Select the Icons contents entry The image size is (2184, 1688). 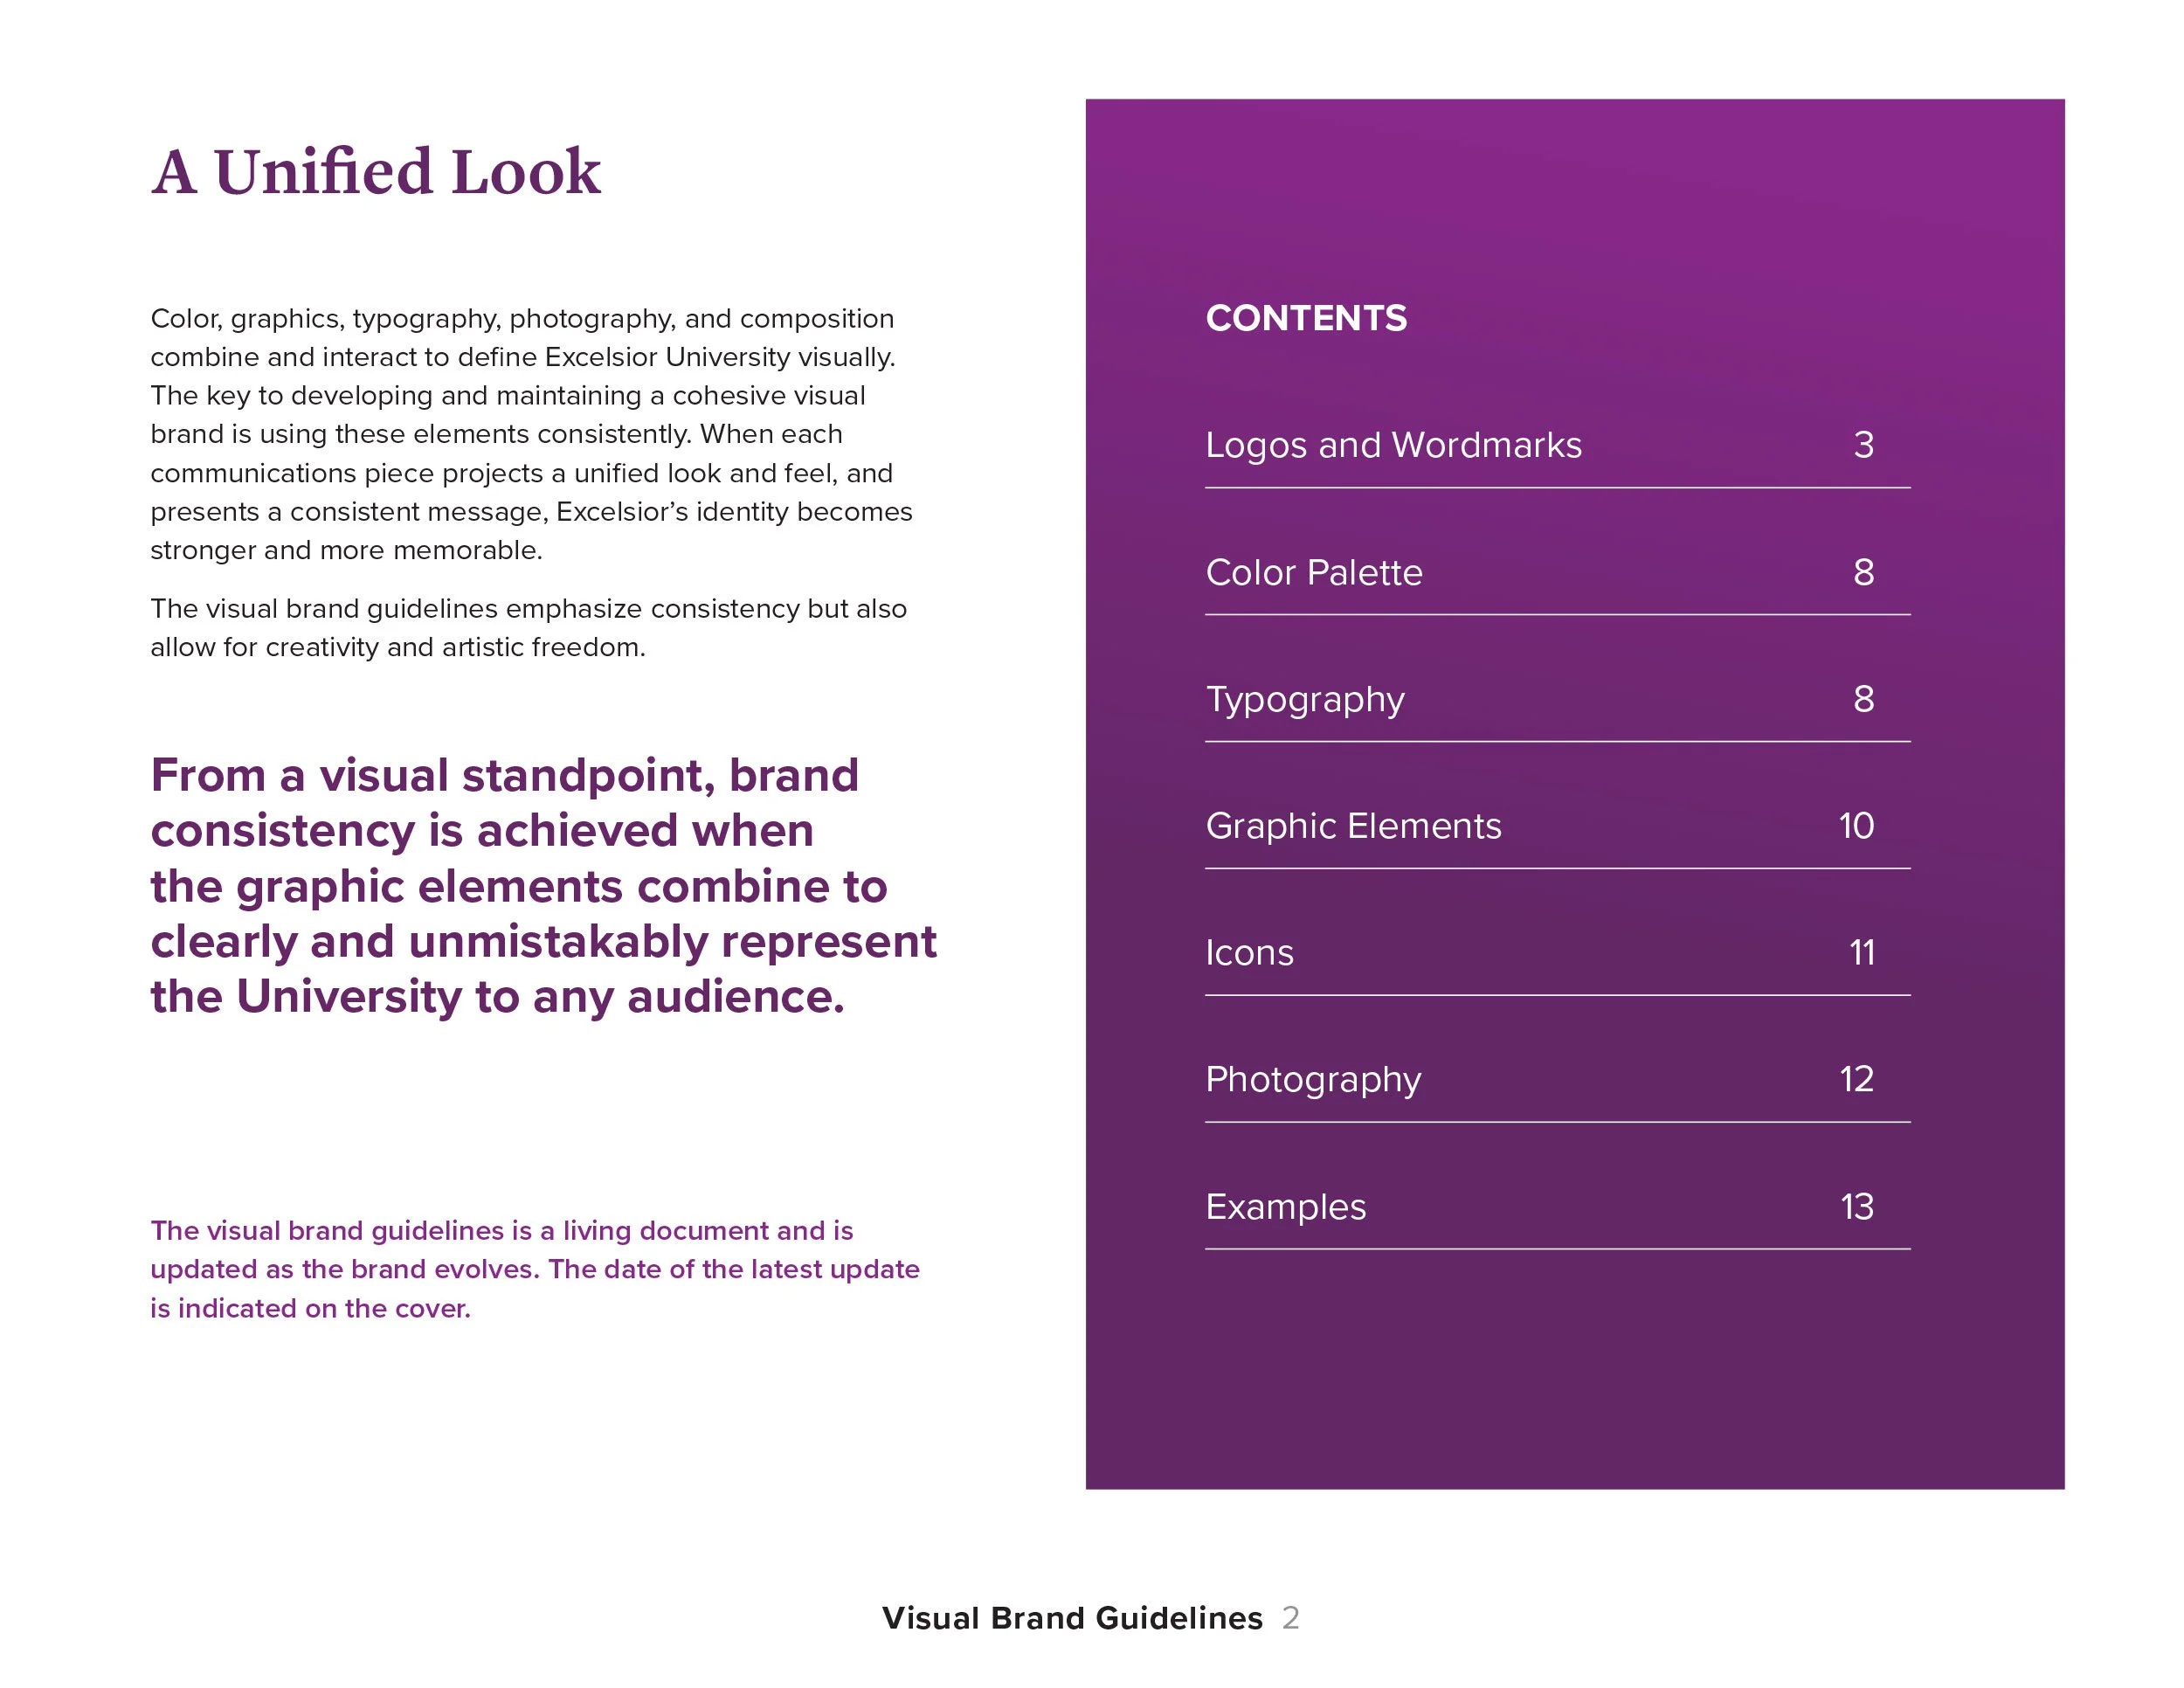tap(1249, 953)
